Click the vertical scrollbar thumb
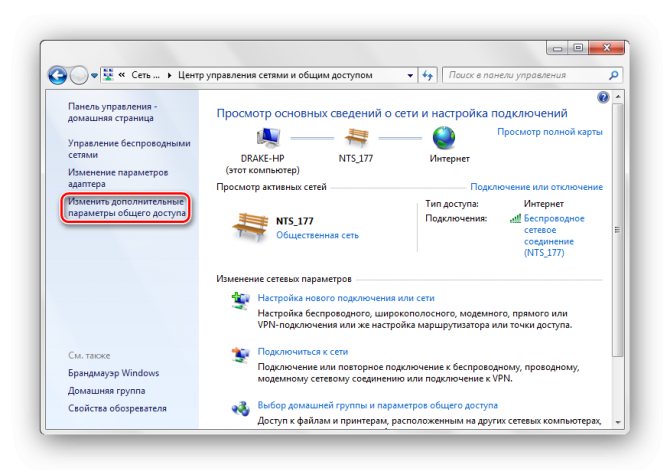 pyautogui.click(x=617, y=230)
